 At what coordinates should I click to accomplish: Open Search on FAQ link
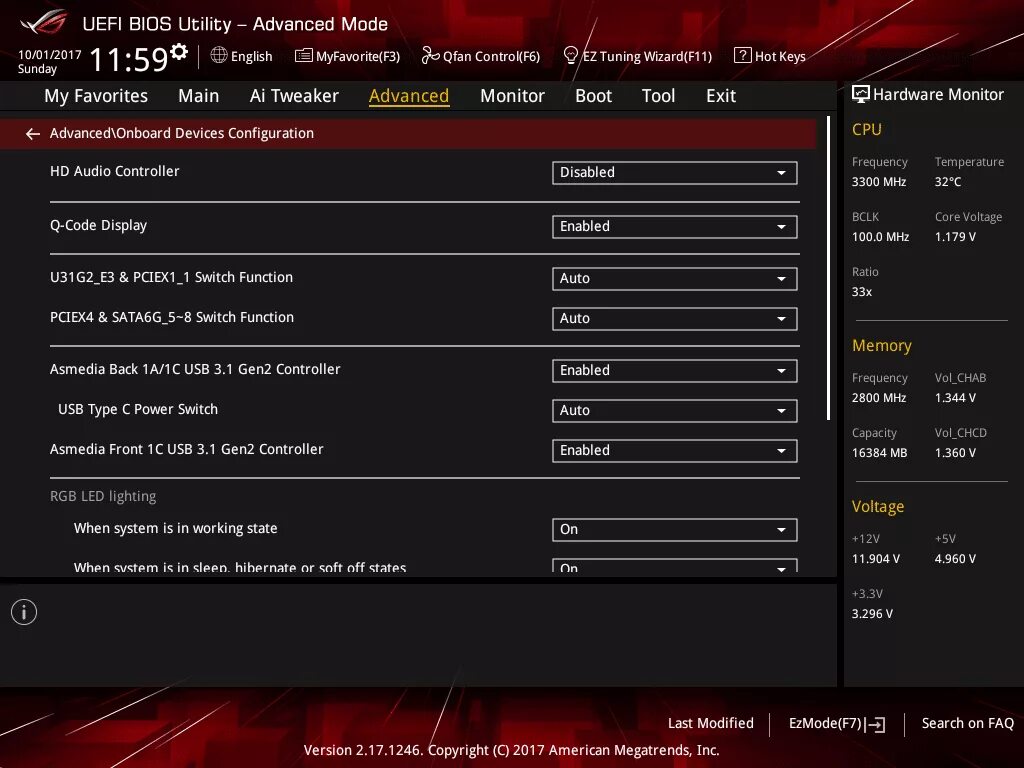click(x=967, y=724)
